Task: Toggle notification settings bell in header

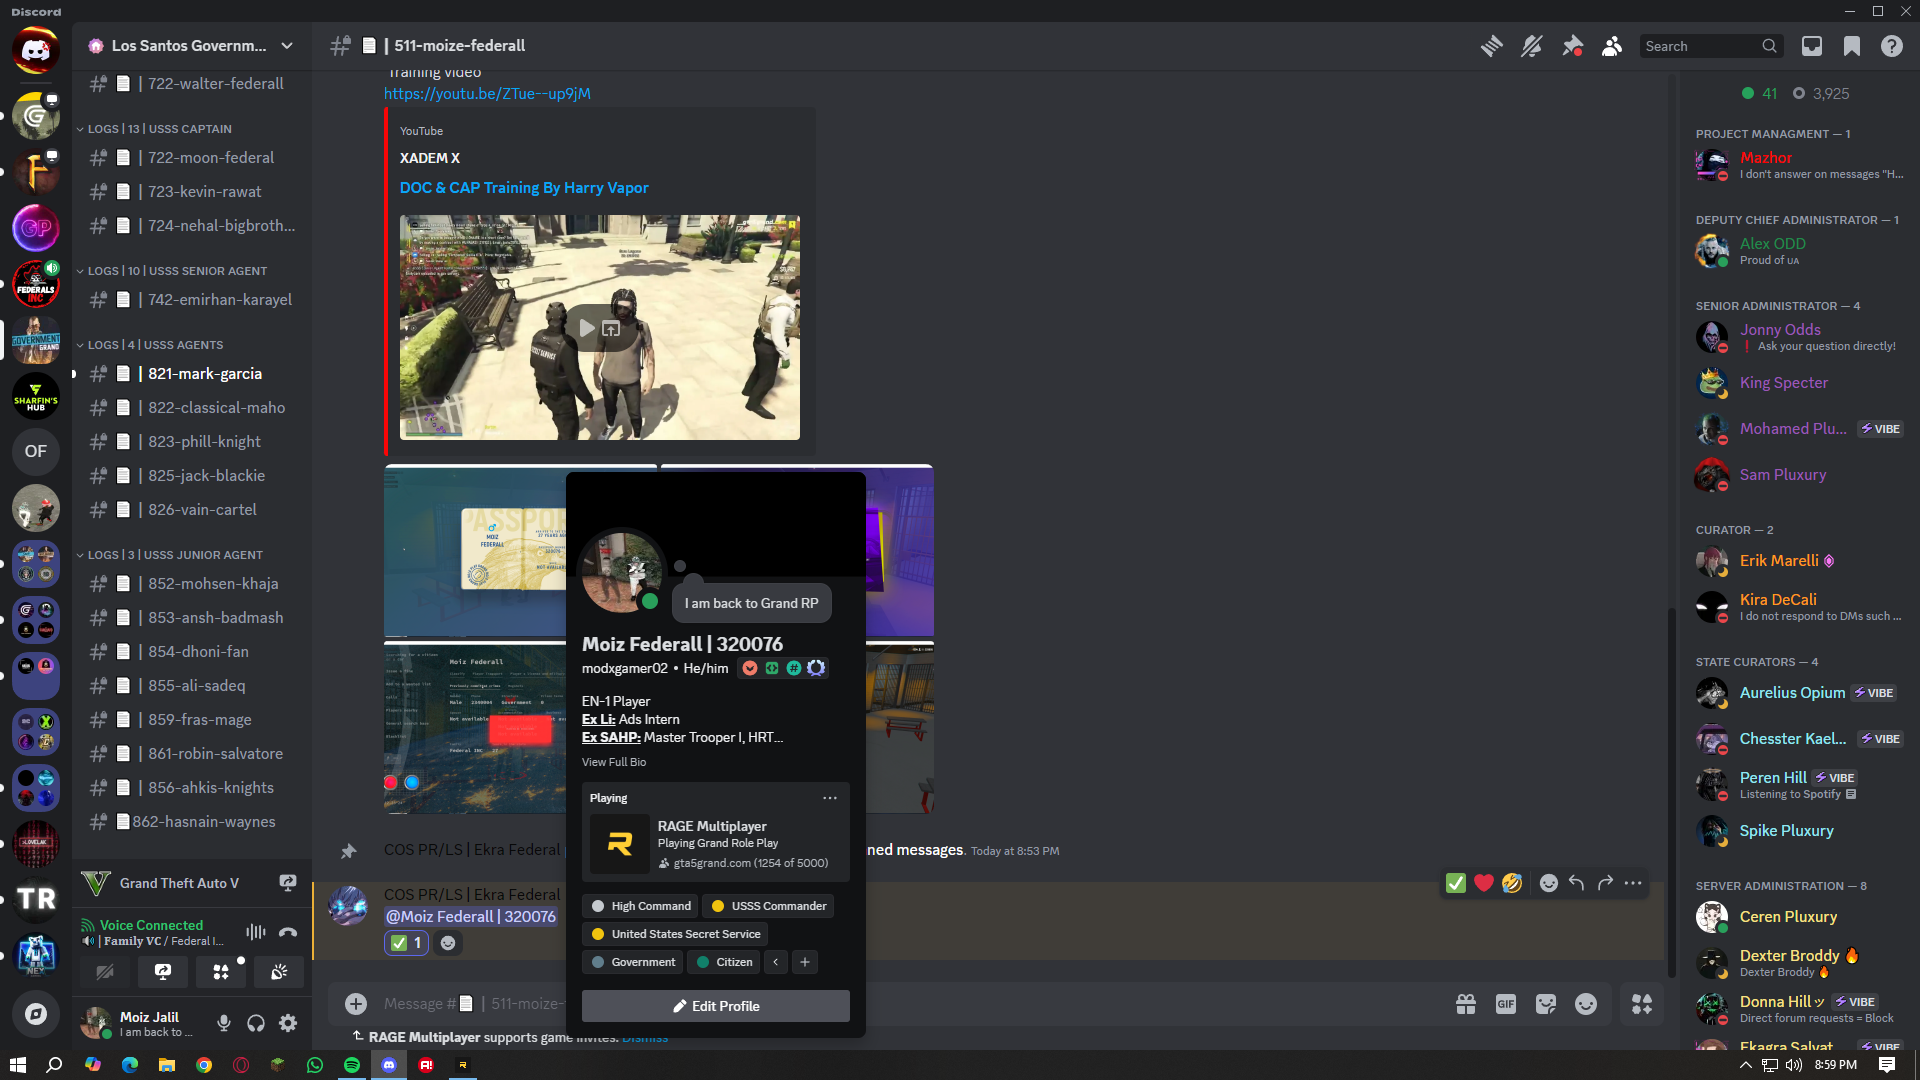Action: (x=1531, y=46)
